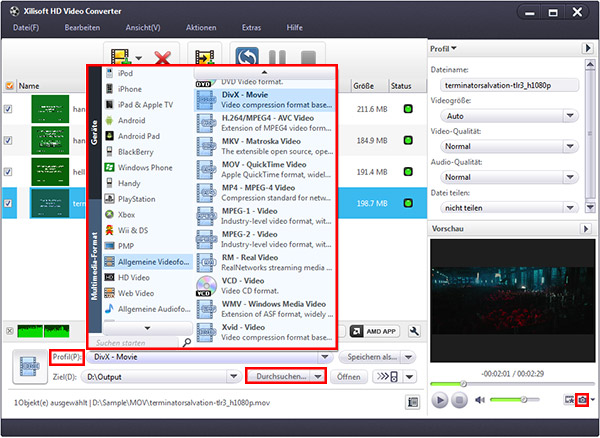Click the snapshot camera icon in preview
The height and width of the screenshot is (438, 600).
coord(582,400)
